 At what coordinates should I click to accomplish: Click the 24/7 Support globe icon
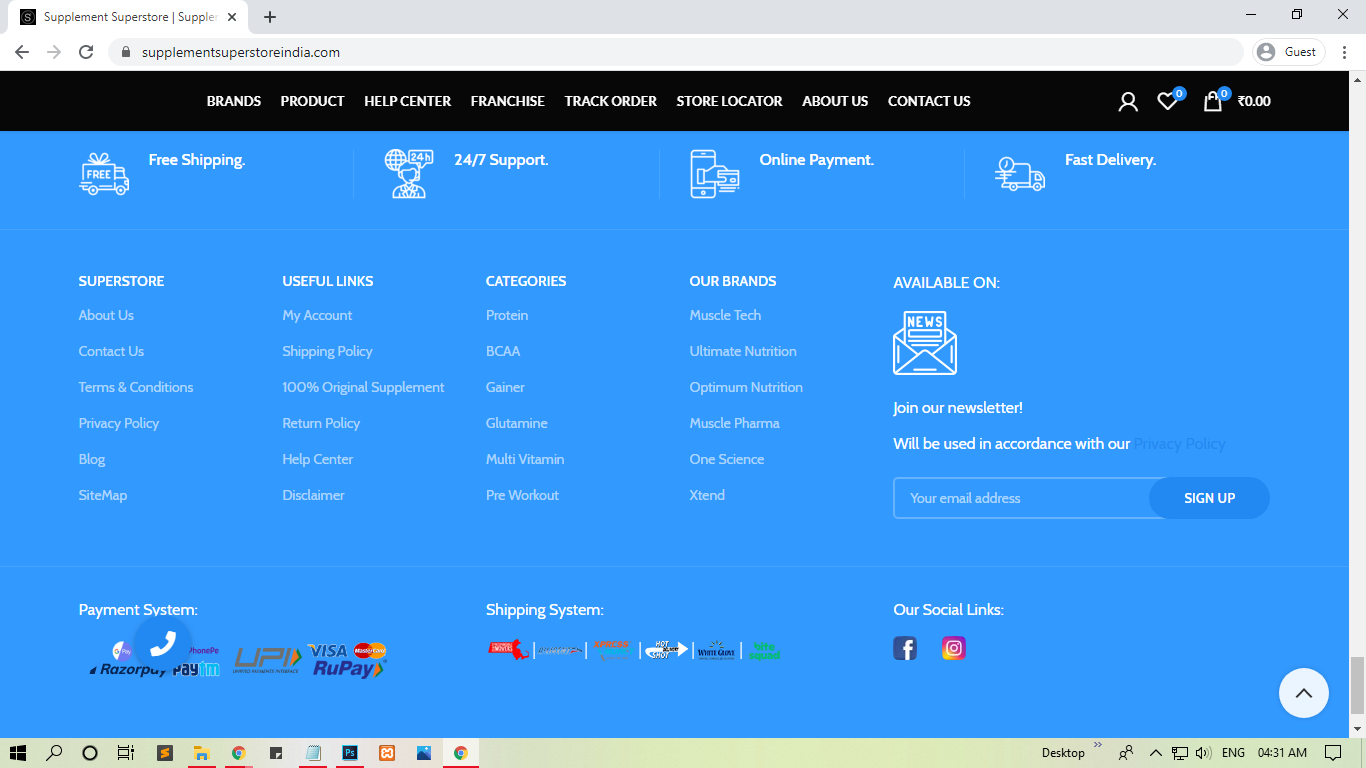point(409,174)
